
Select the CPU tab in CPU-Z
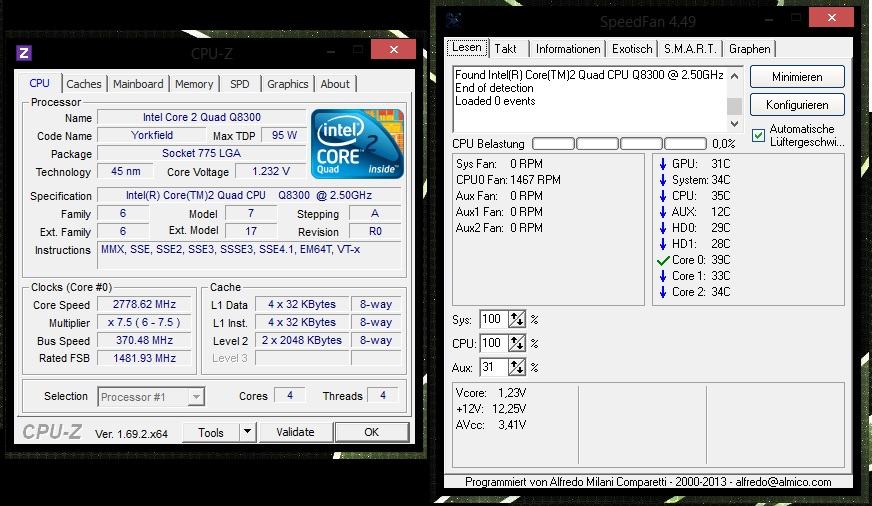[x=39, y=83]
